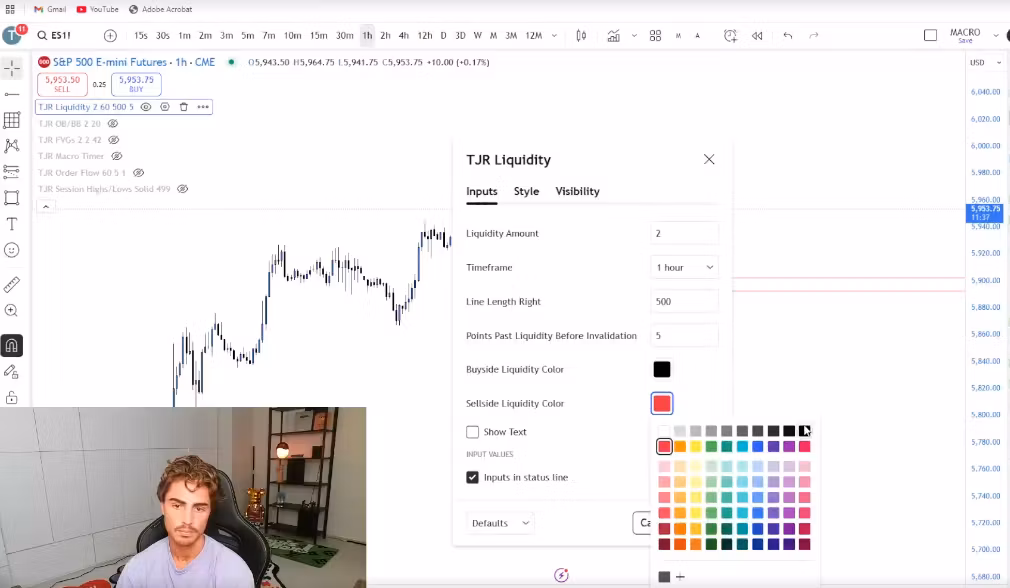
Task: Click the Line Length Right field
Action: pyautogui.click(x=684, y=301)
